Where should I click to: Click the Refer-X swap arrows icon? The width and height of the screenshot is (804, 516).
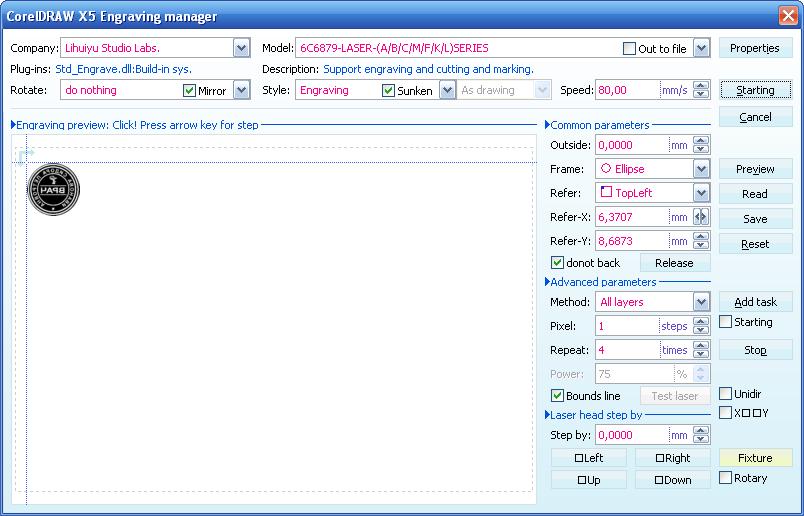coord(700,217)
